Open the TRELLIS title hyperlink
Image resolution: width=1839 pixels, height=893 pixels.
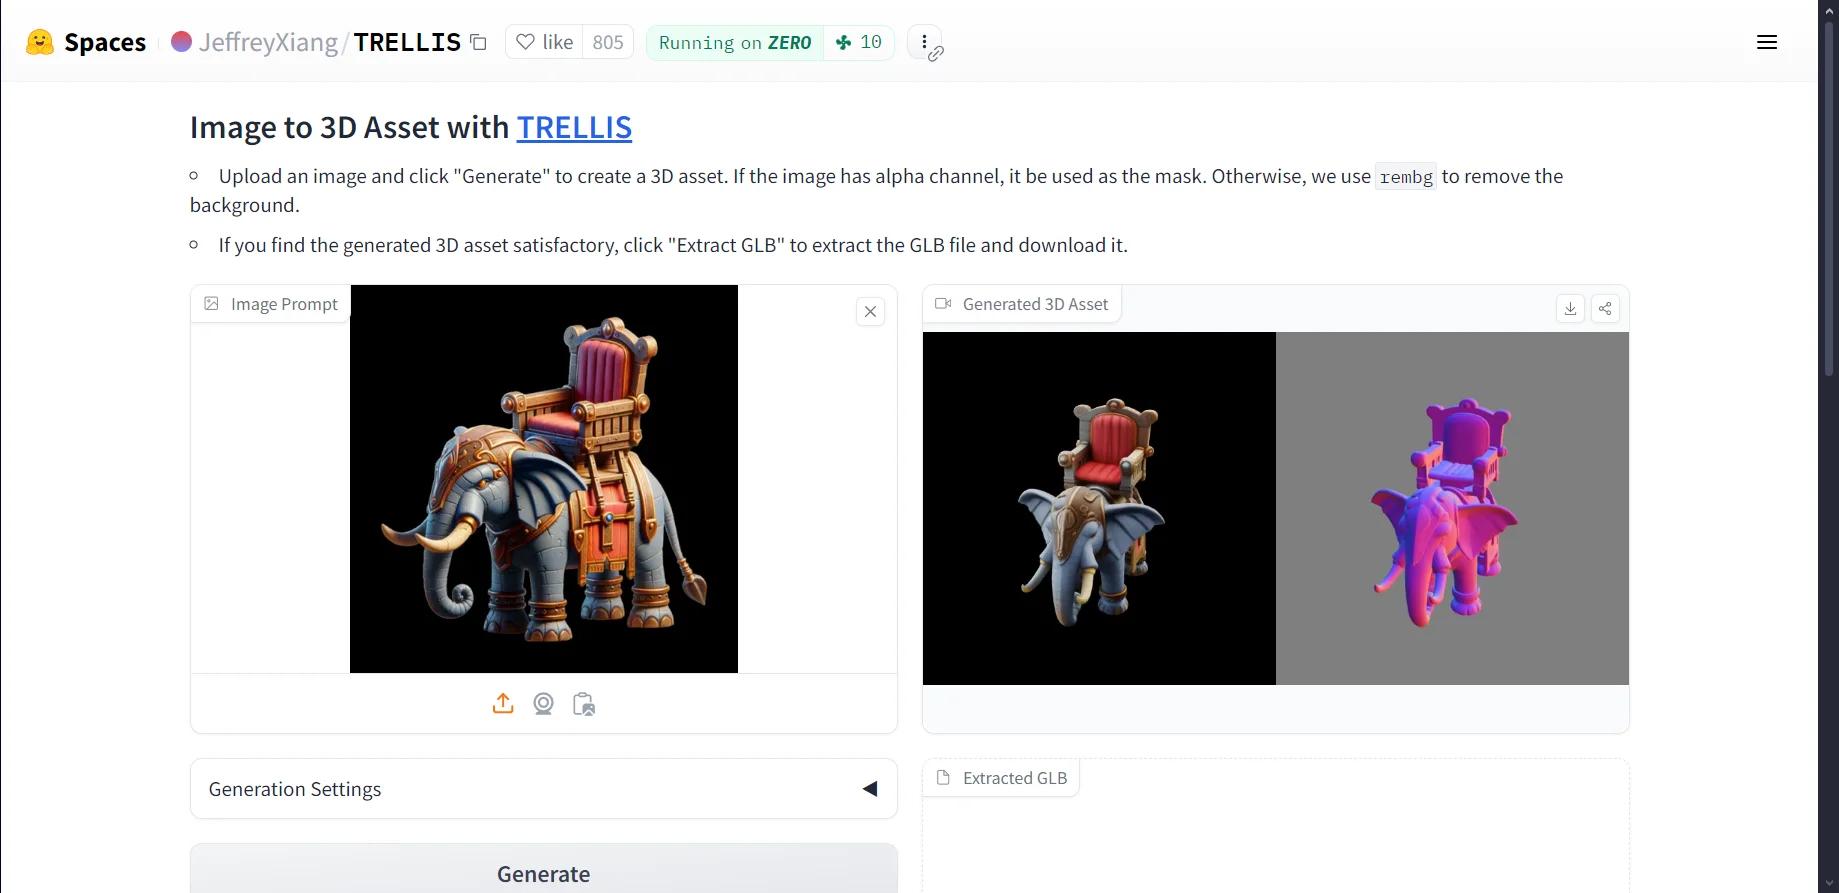pos(574,127)
